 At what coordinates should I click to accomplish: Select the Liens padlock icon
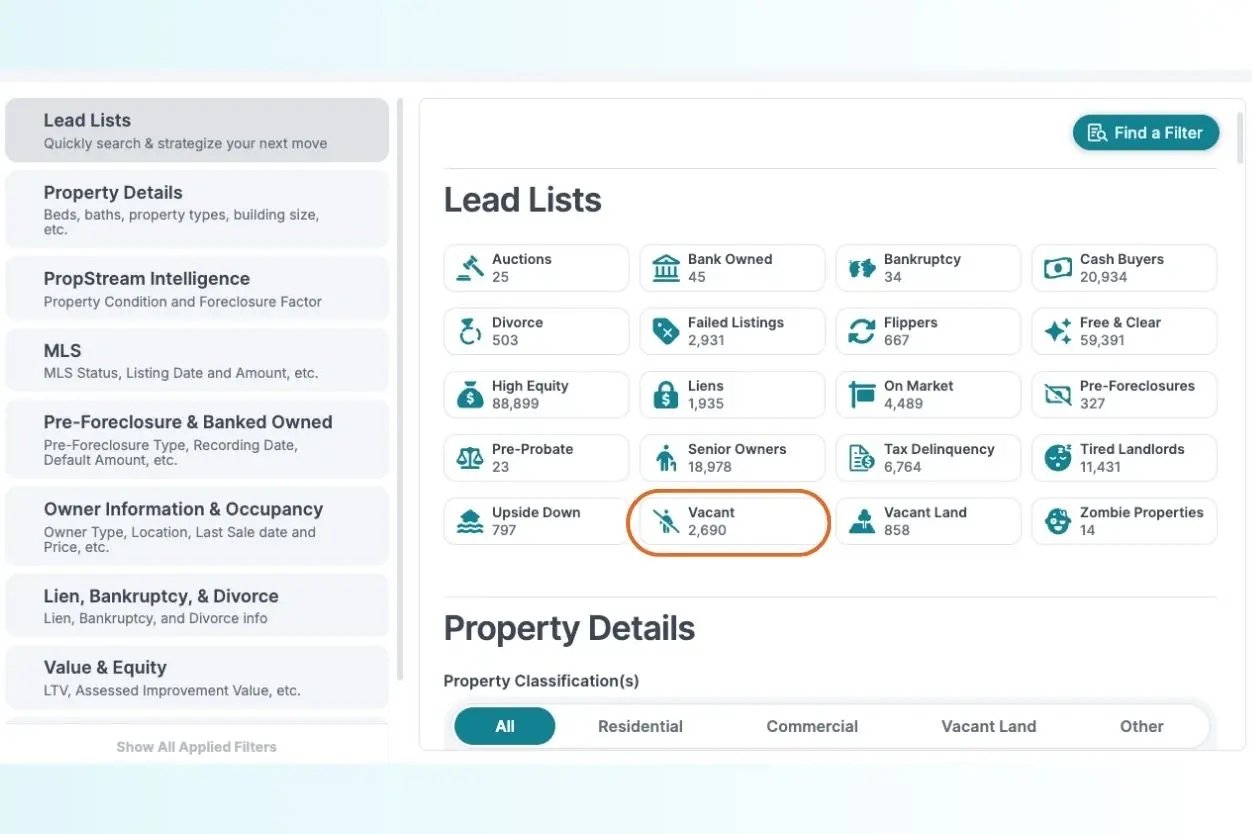coord(665,395)
